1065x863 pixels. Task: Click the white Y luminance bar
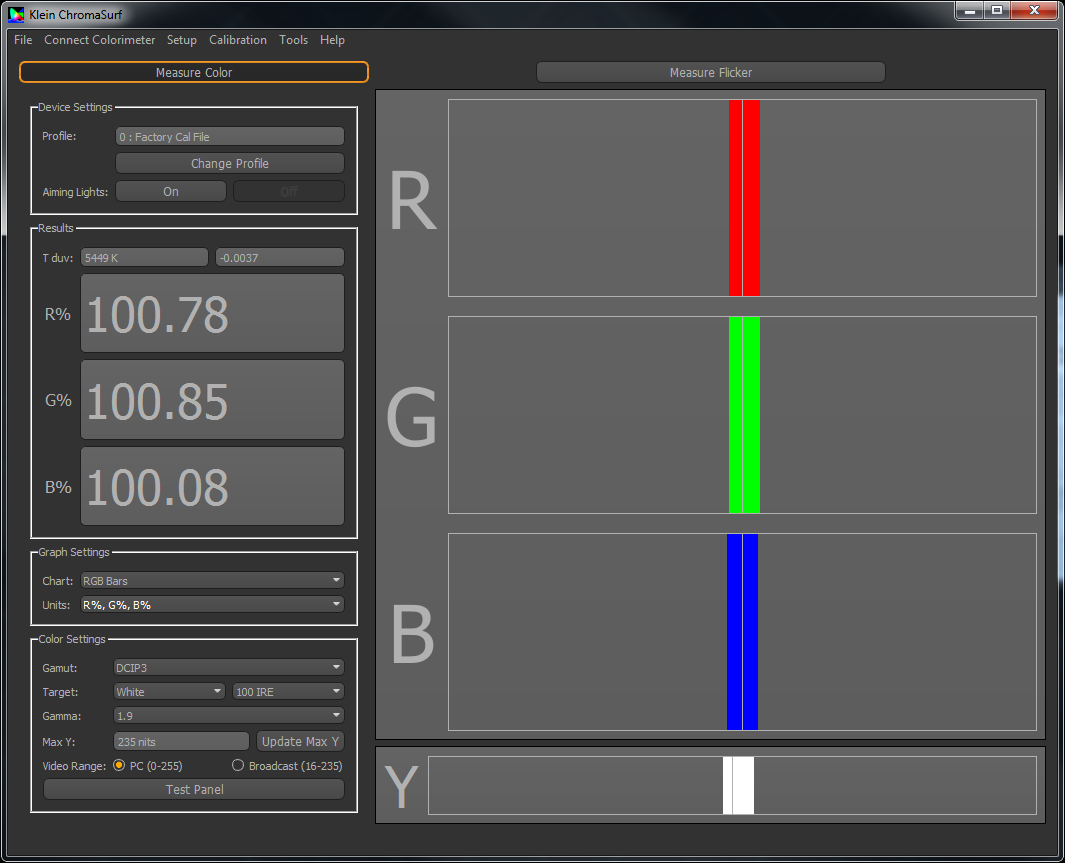pyautogui.click(x=738, y=786)
